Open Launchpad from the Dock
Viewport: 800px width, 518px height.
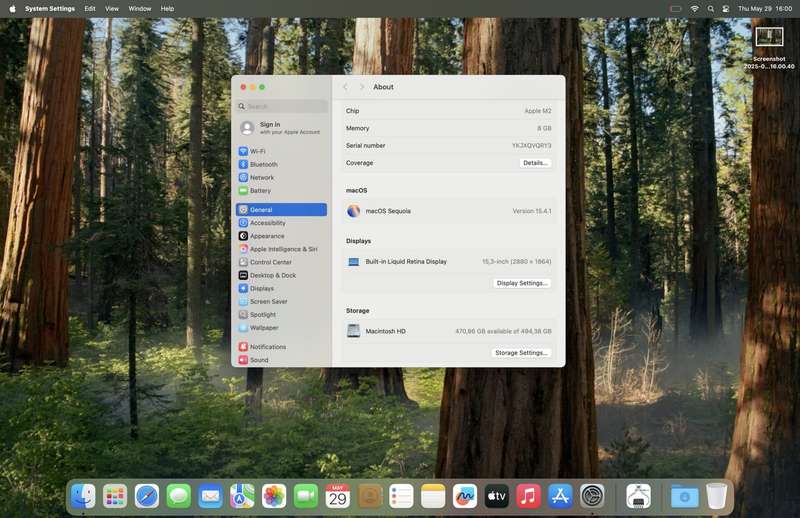coord(115,496)
